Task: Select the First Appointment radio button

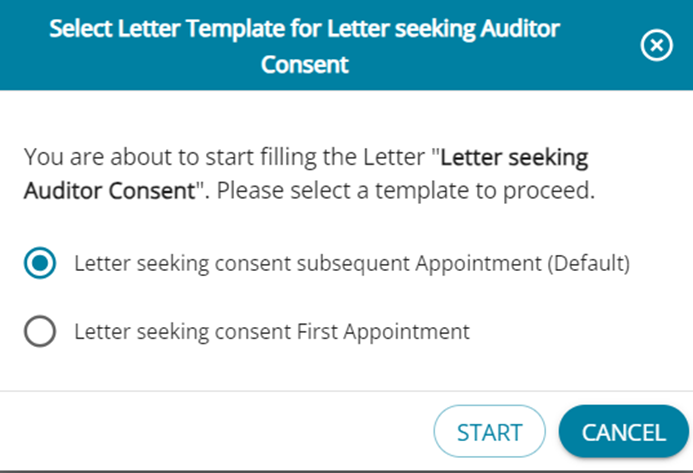Action: pos(40,332)
